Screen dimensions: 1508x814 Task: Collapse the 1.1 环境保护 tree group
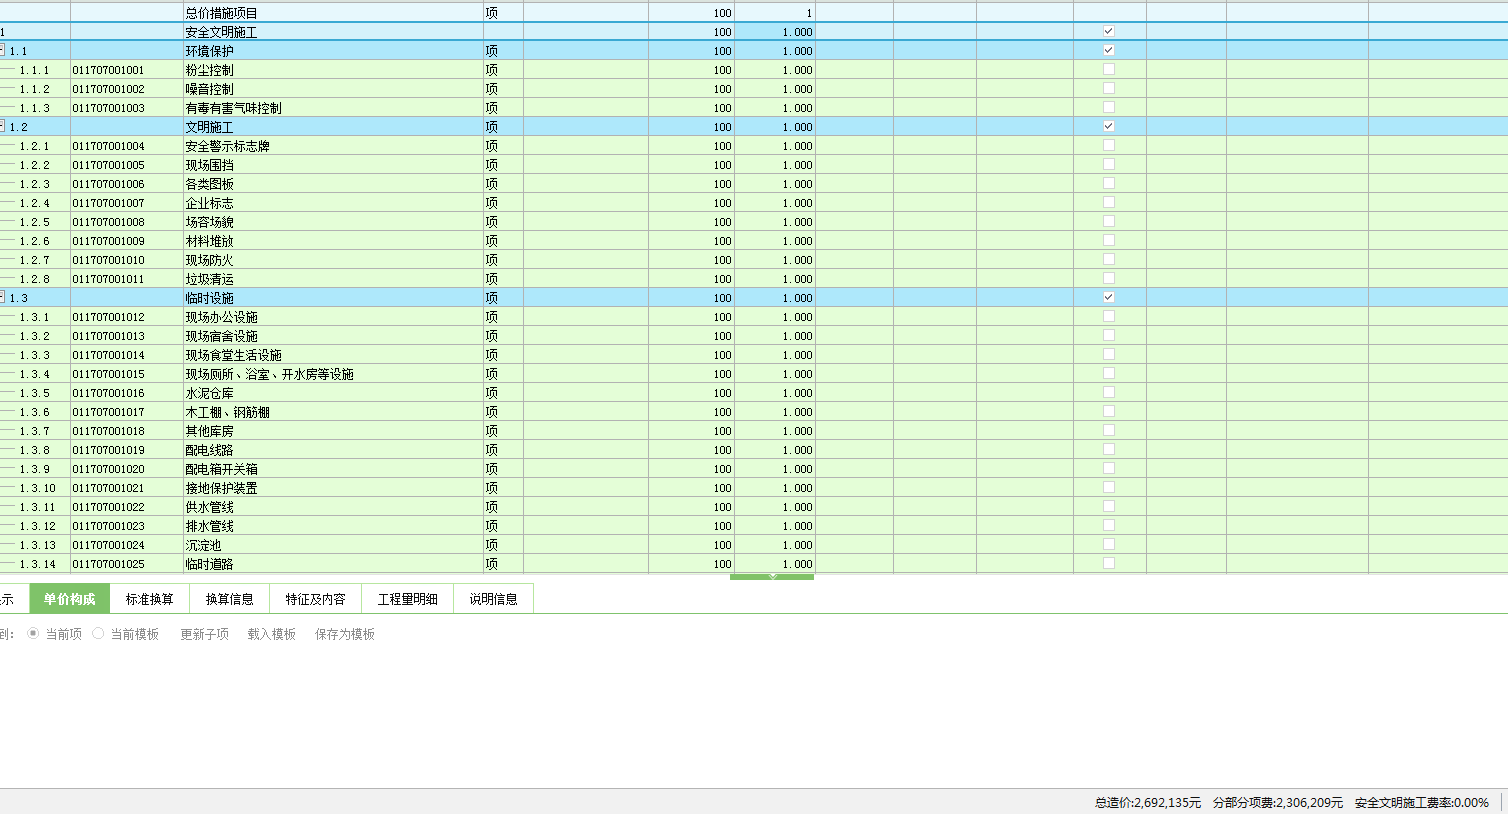pos(2,50)
